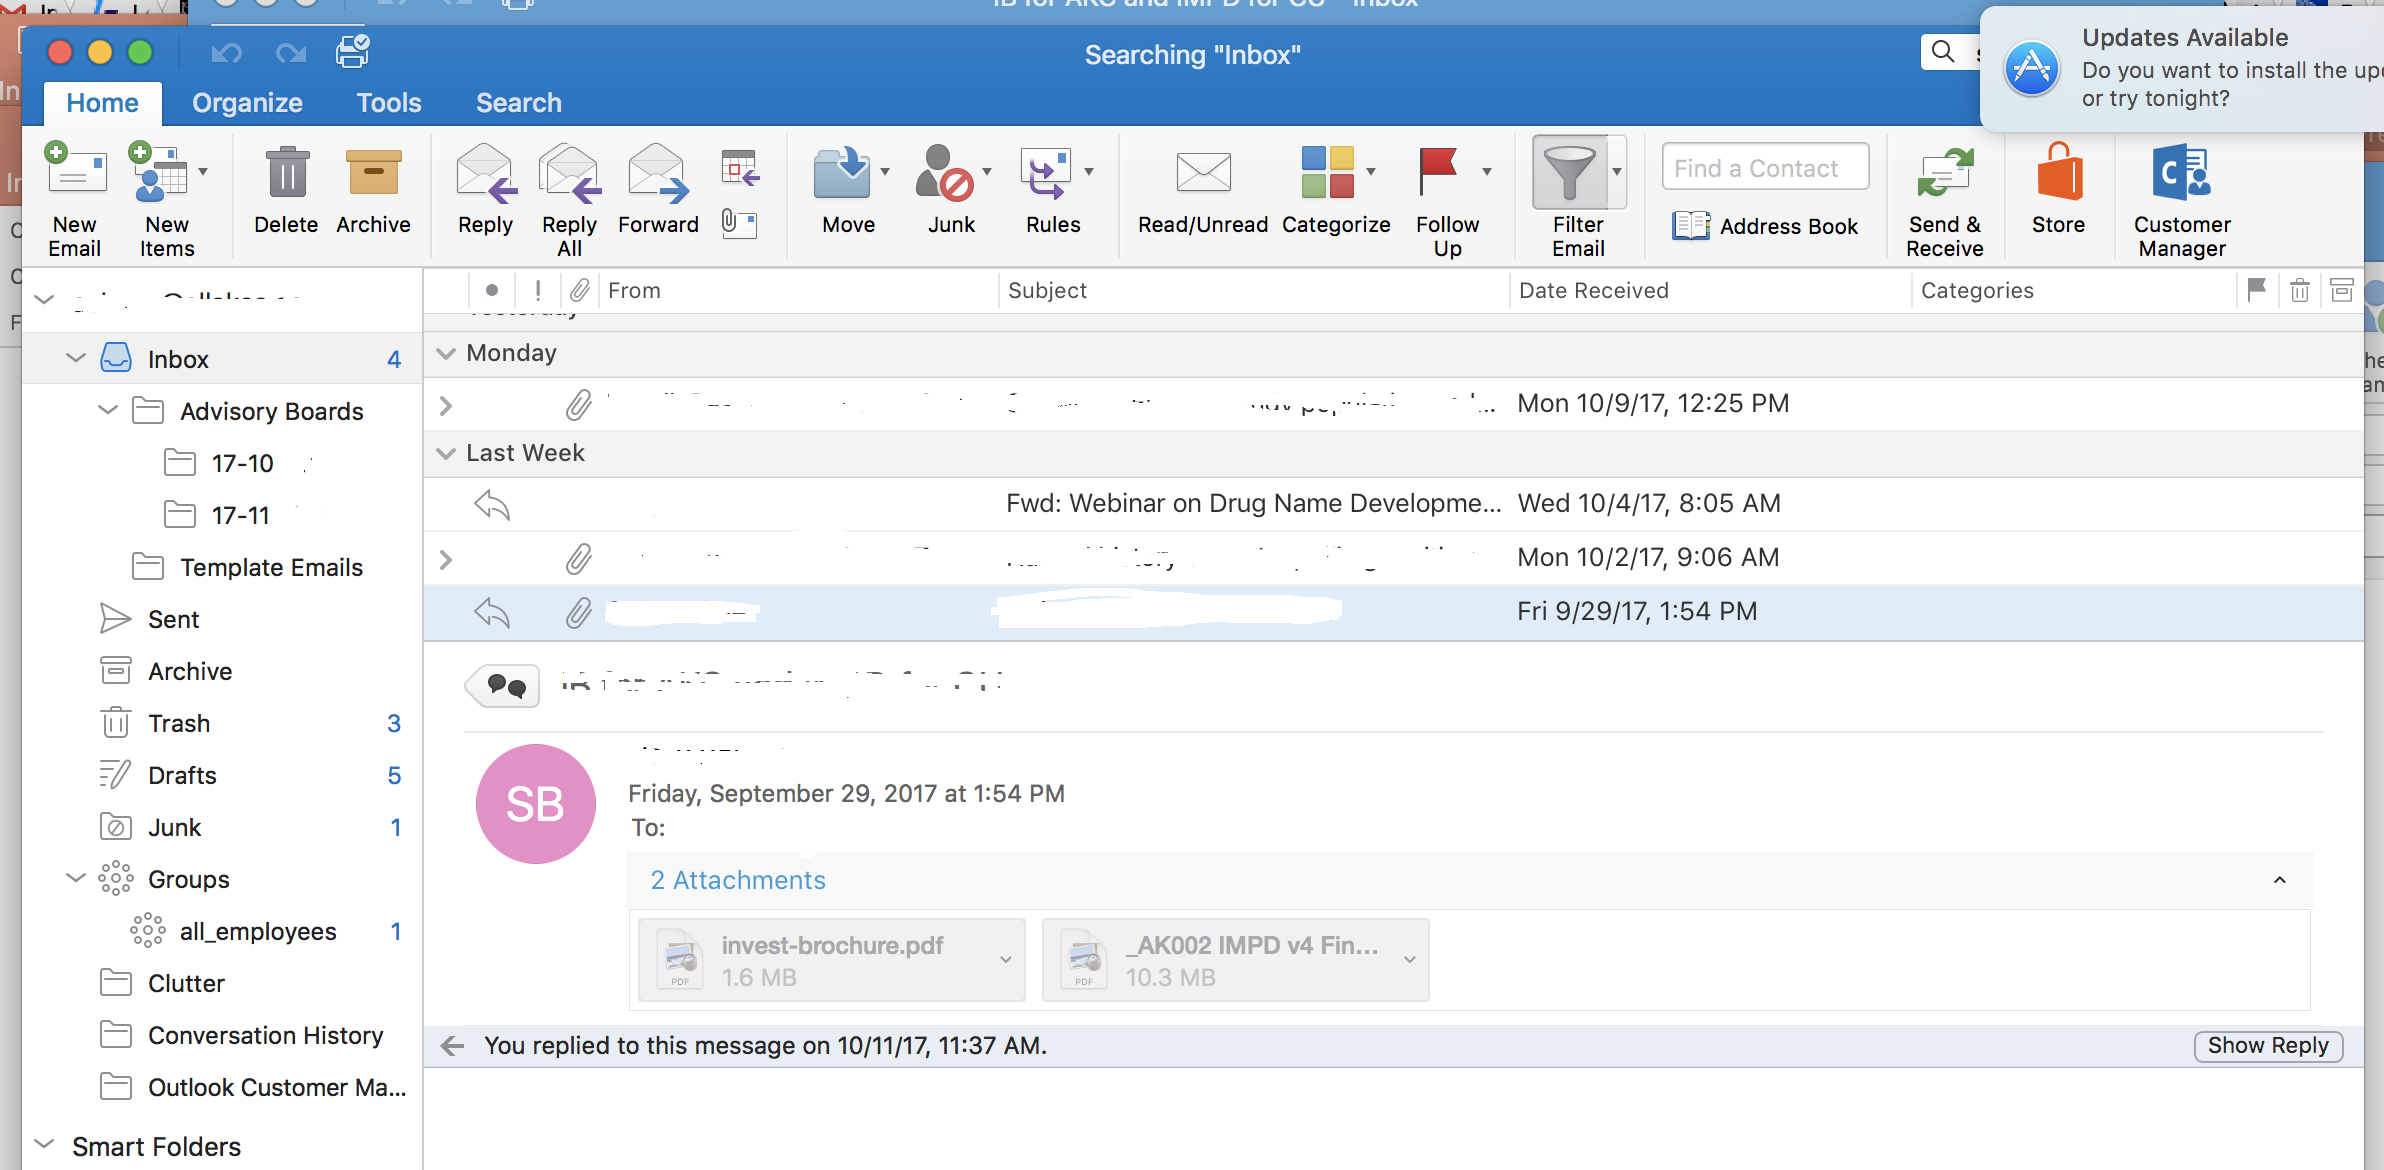Click the Read/Unread toggle button
Screen dimensions: 2384x1170
point(1203,190)
